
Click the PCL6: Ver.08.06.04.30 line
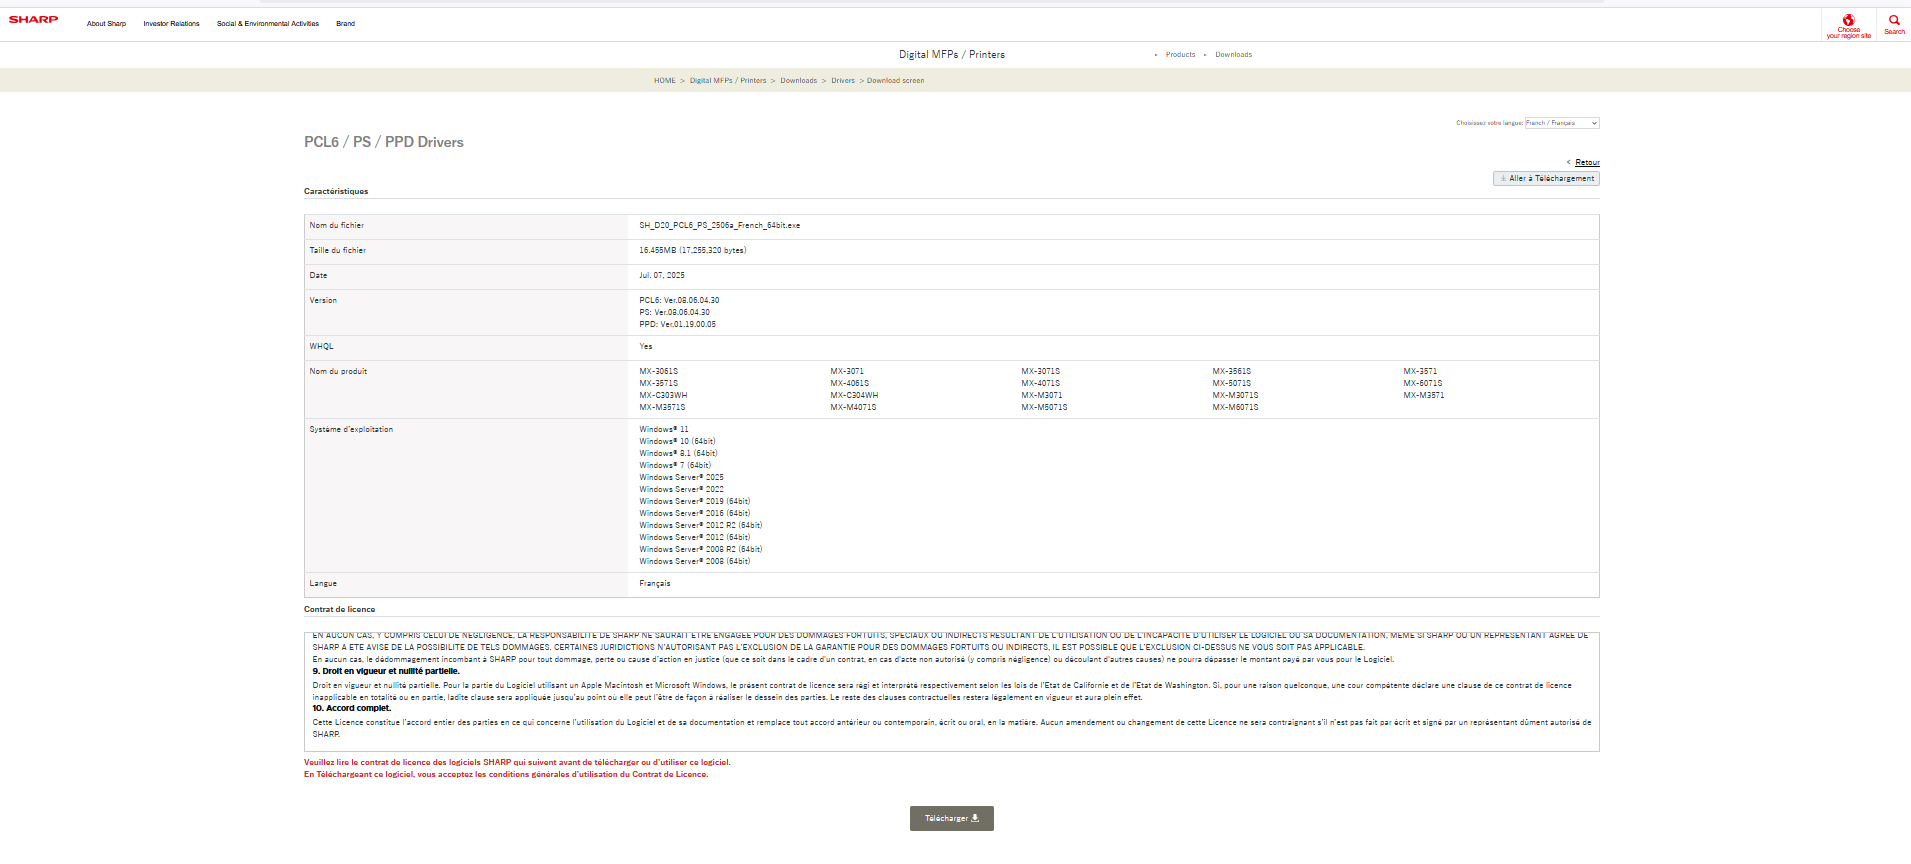[679, 300]
